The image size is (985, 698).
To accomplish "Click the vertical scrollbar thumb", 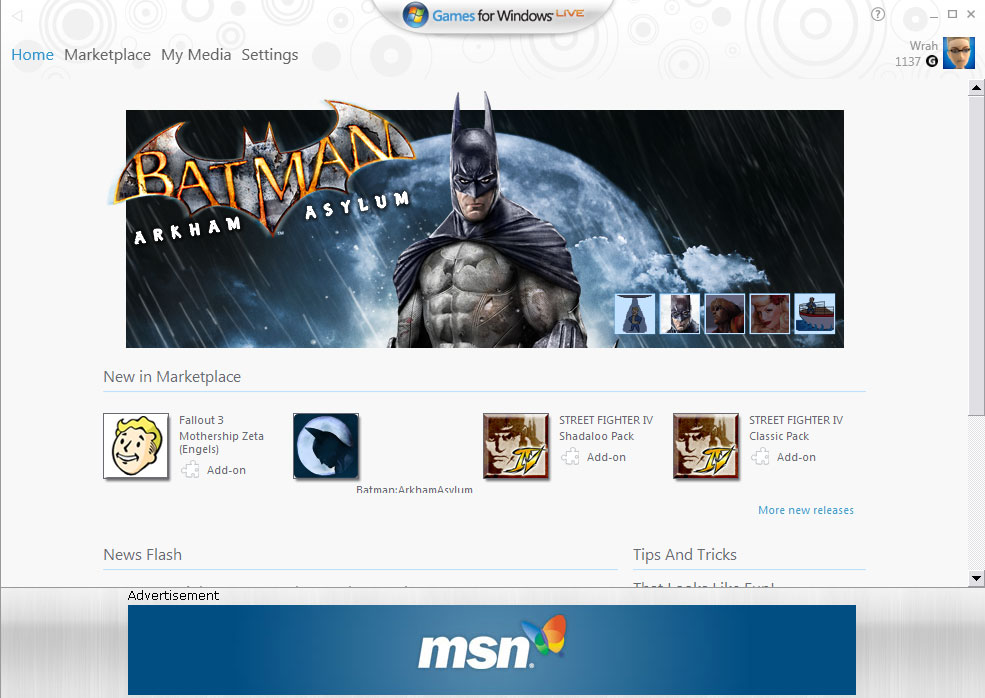I will (x=976, y=254).
